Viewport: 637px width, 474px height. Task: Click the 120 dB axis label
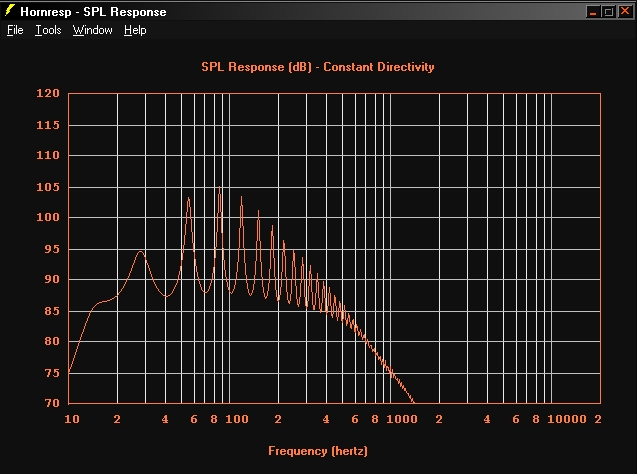[x=48, y=93]
